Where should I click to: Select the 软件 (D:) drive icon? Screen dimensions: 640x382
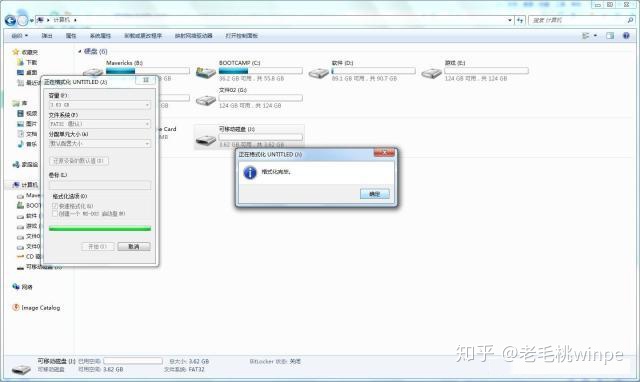[x=318, y=73]
